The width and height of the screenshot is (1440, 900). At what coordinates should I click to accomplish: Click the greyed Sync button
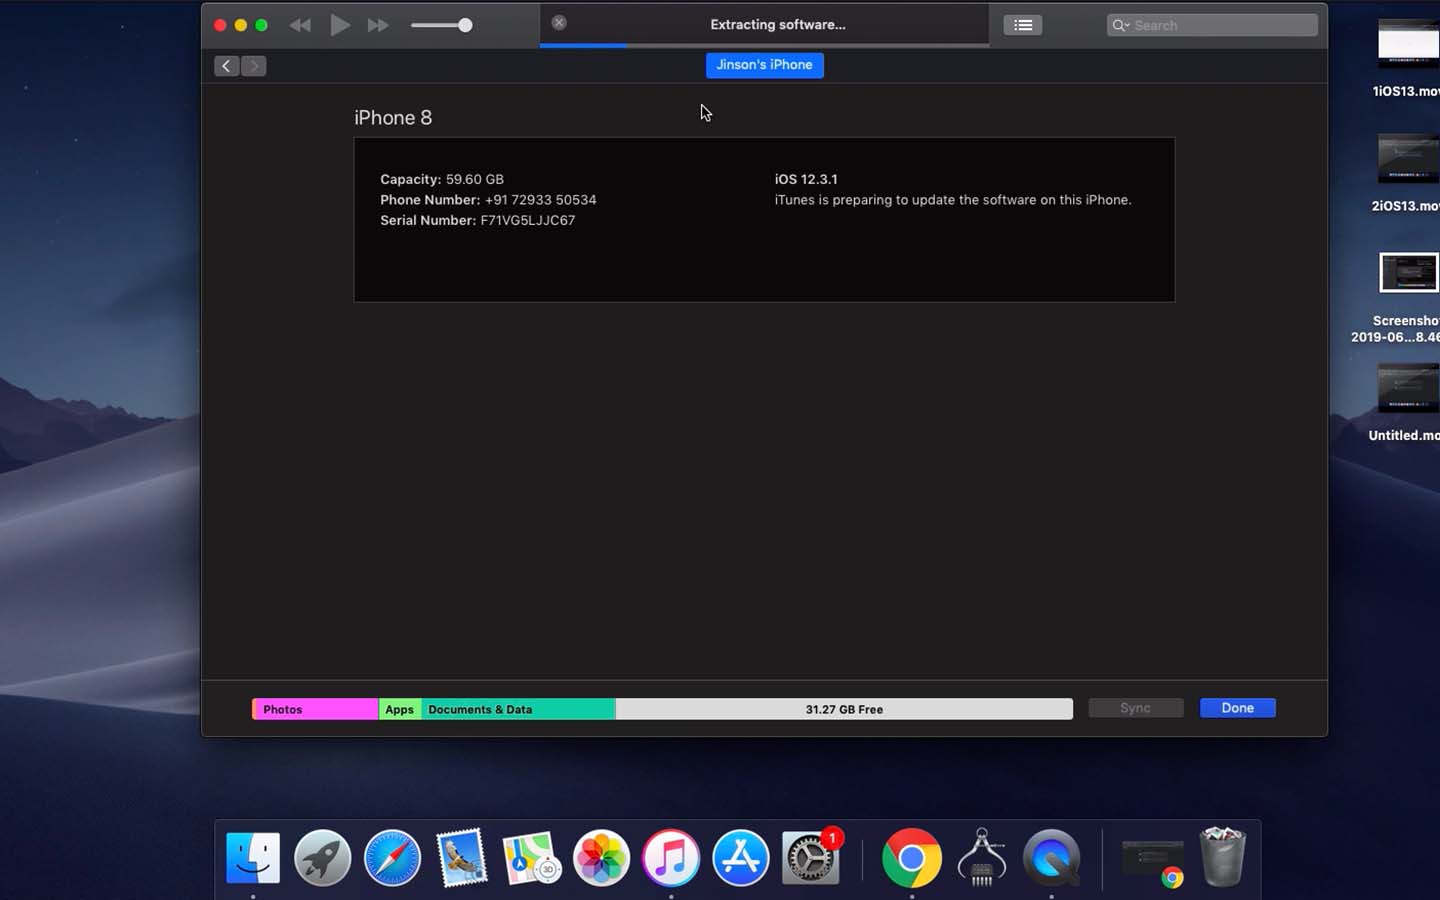[1135, 708]
